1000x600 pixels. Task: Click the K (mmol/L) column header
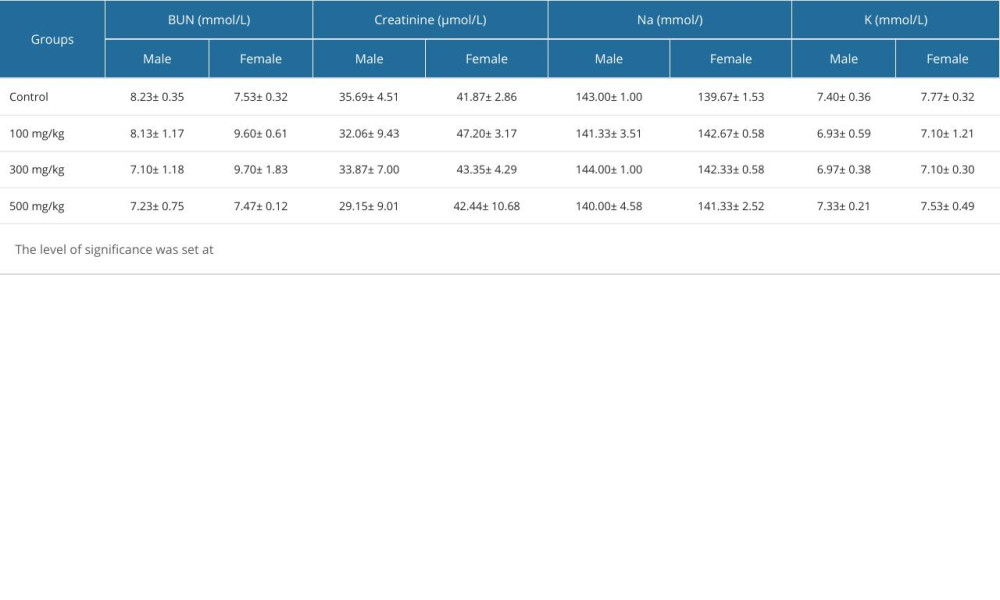point(895,20)
